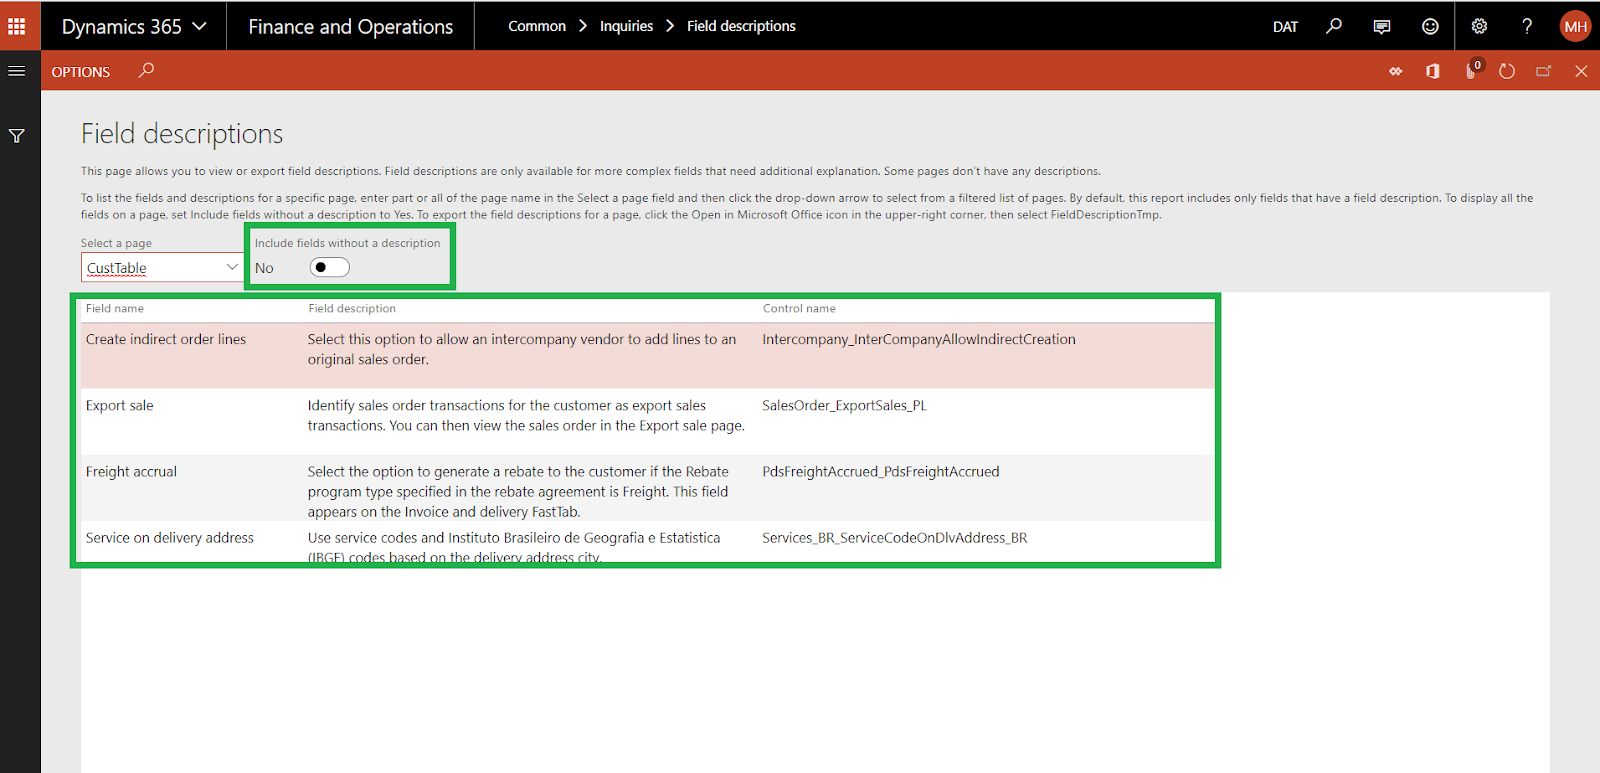The image size is (1600, 773).
Task: Click the description starting 'Identify sales order transactions'
Action: coord(526,415)
